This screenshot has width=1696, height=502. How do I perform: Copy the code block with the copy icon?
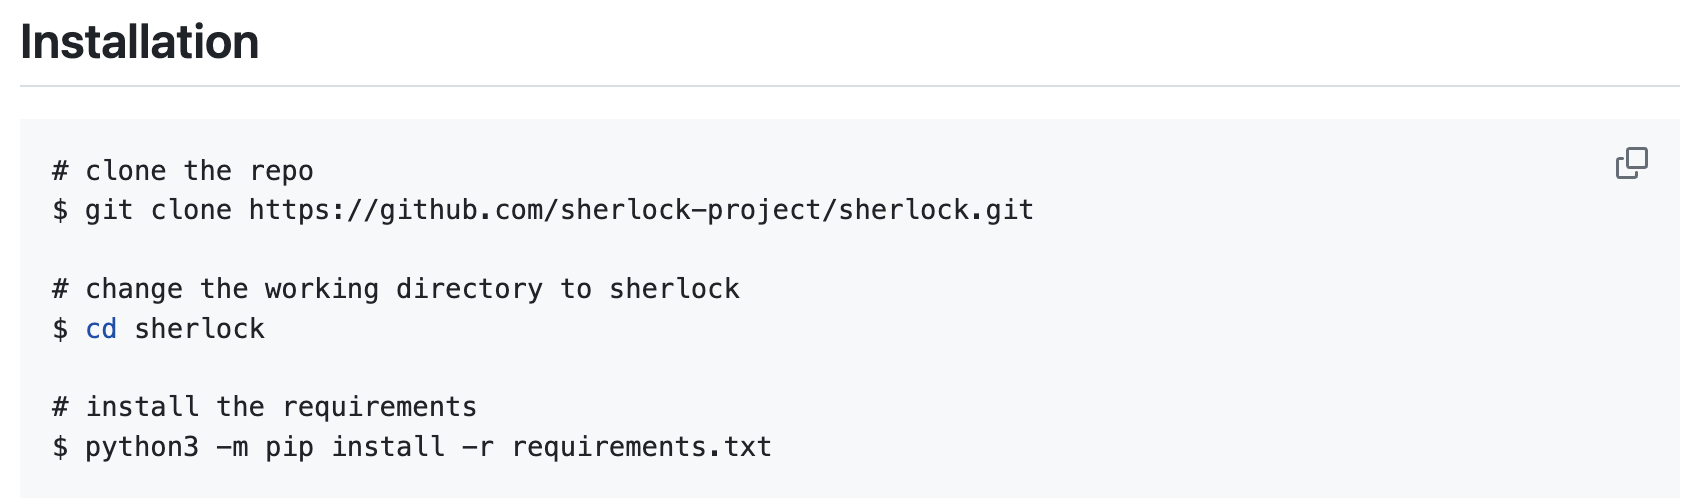1631,163
